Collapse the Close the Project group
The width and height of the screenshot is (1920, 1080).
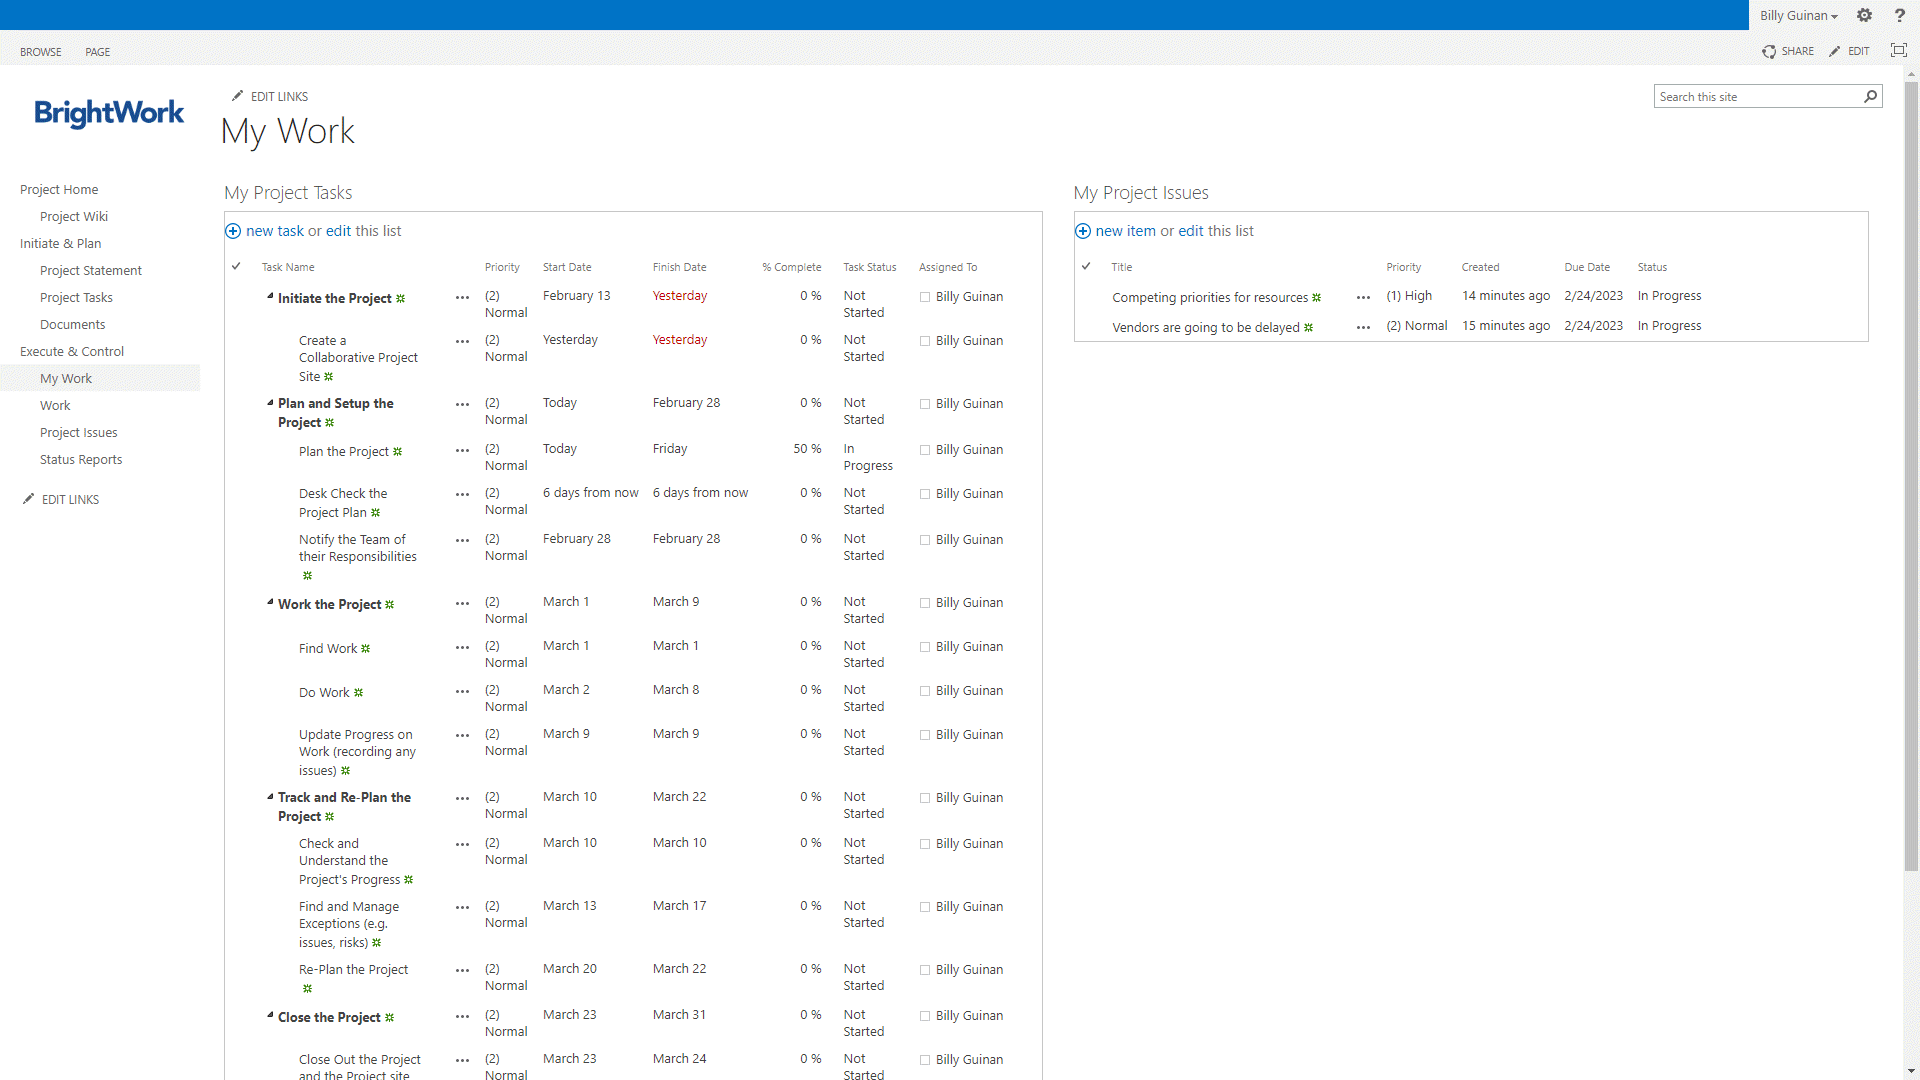tap(270, 1015)
